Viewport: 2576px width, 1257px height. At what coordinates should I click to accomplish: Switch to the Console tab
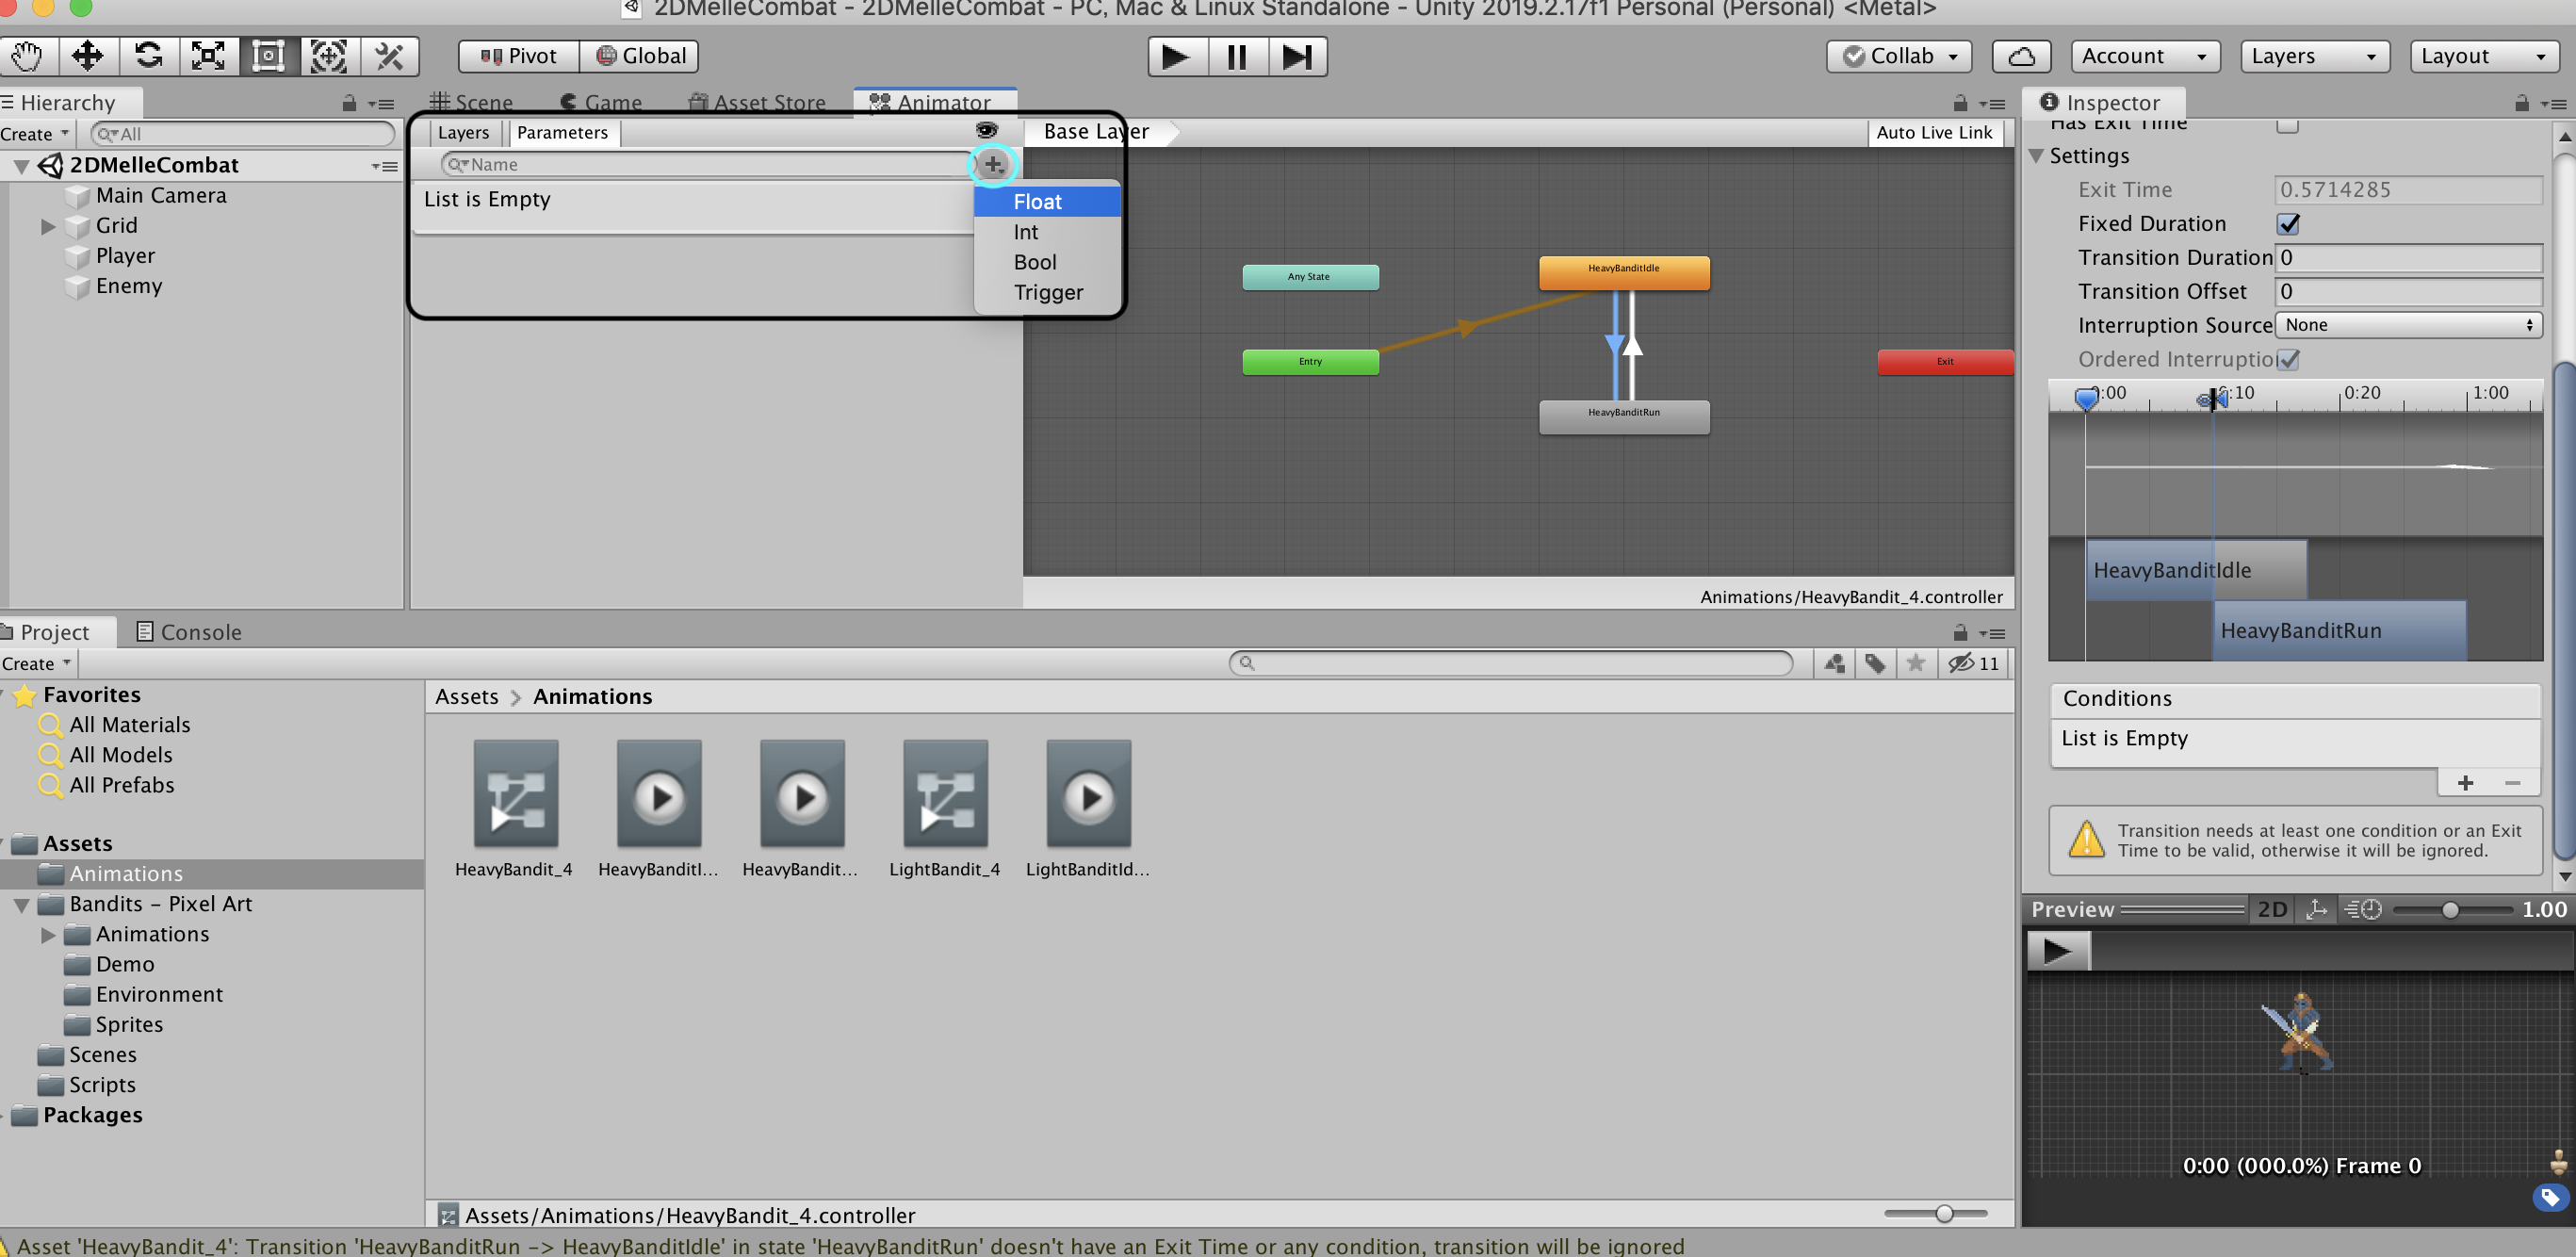[190, 632]
